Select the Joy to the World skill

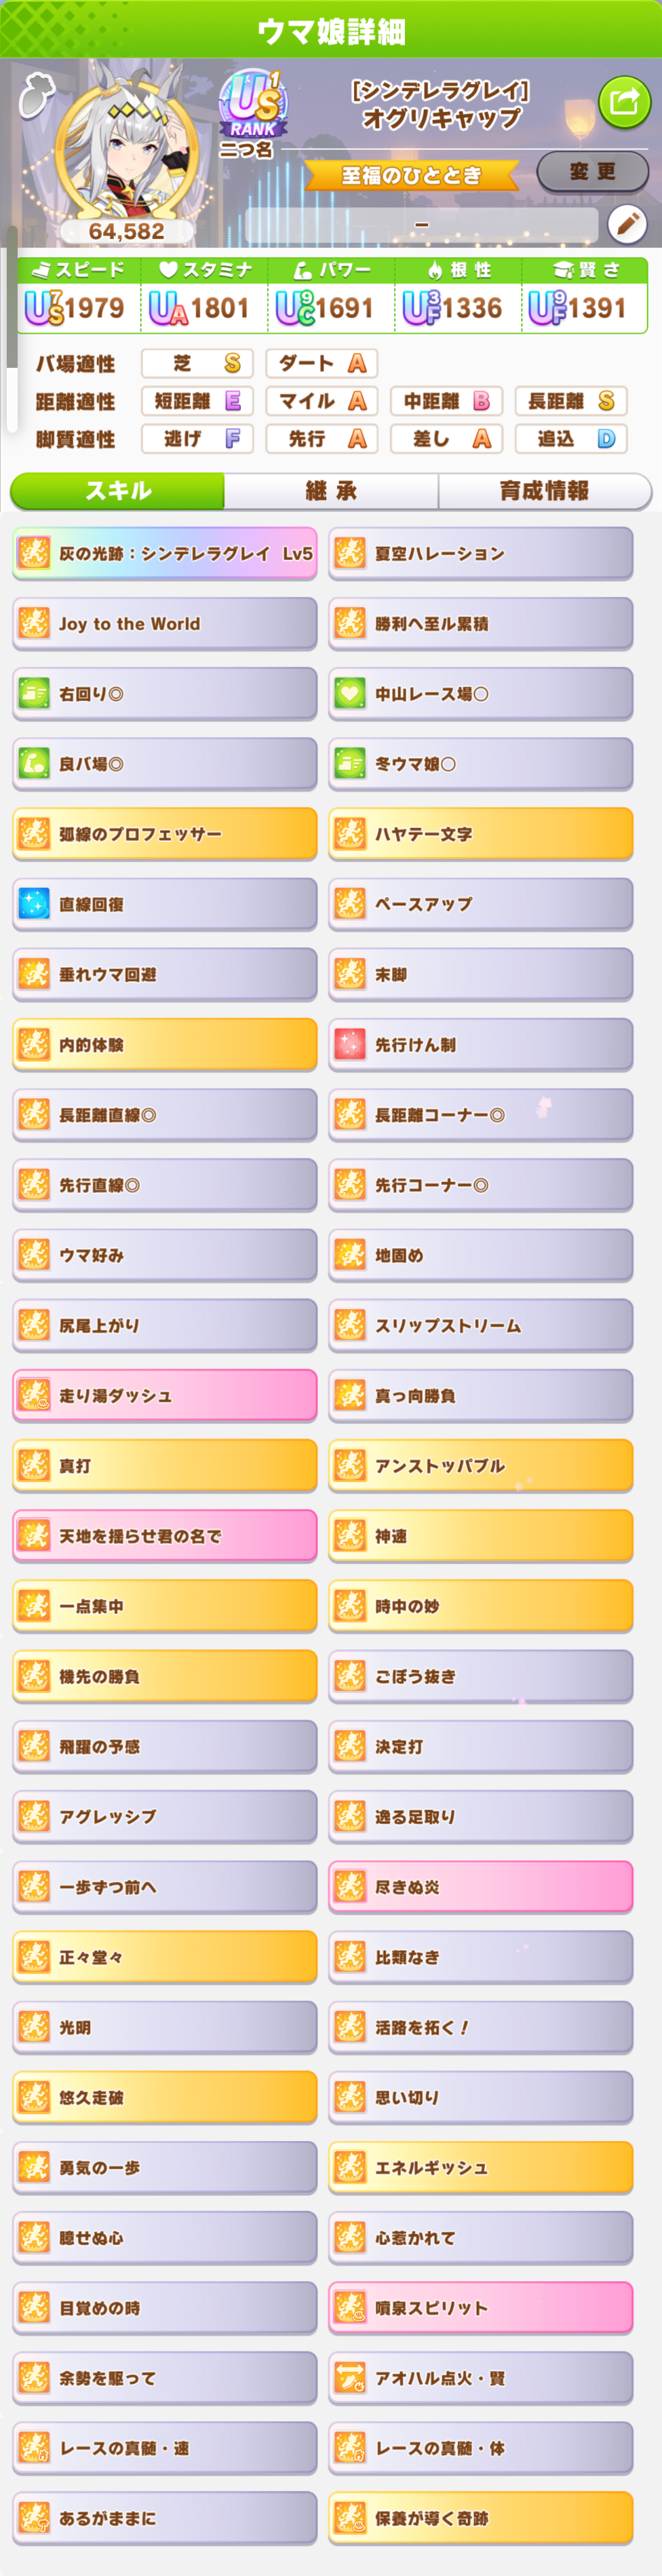[165, 624]
